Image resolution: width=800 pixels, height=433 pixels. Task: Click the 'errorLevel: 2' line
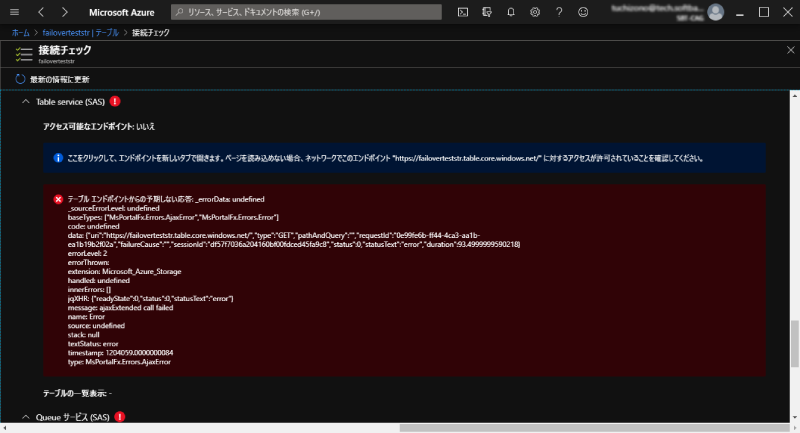click(87, 253)
